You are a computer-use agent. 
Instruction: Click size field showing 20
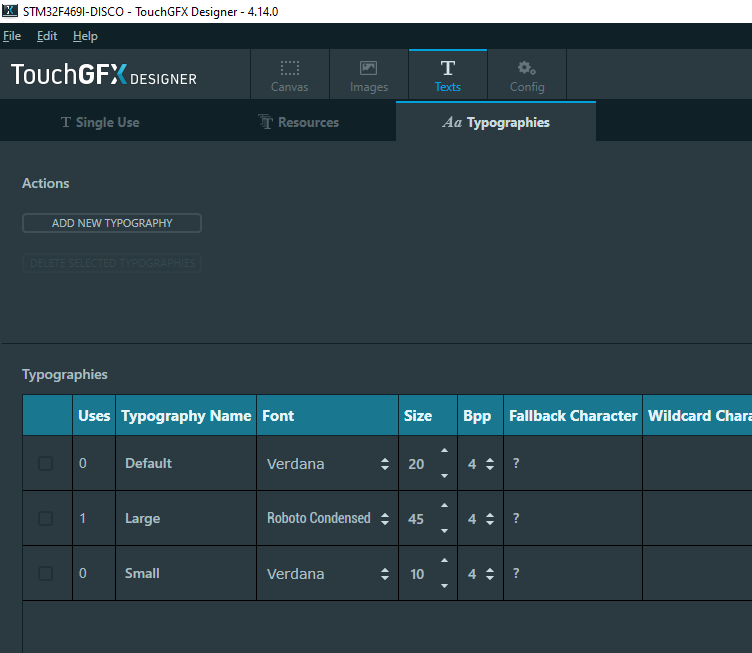coord(416,464)
